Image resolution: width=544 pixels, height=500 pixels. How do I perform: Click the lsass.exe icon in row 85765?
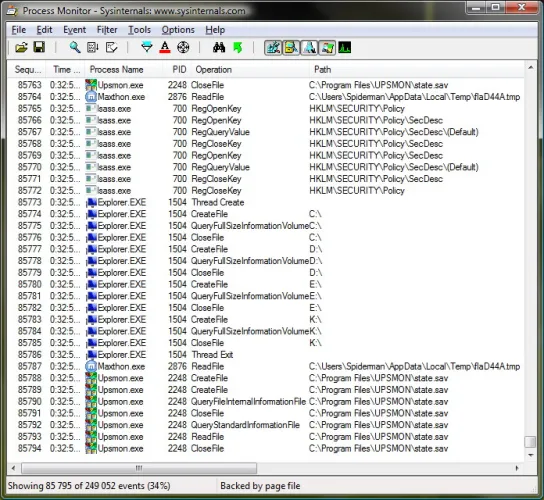pos(91,109)
